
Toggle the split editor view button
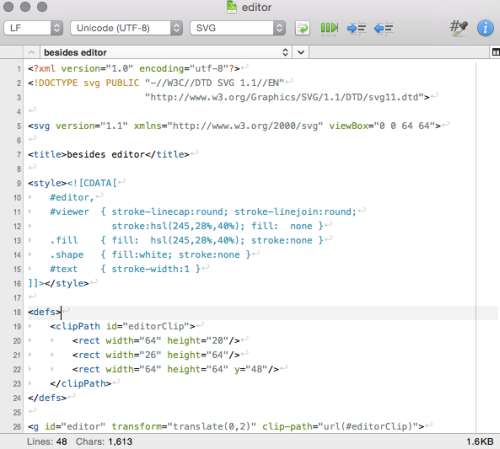496,52
